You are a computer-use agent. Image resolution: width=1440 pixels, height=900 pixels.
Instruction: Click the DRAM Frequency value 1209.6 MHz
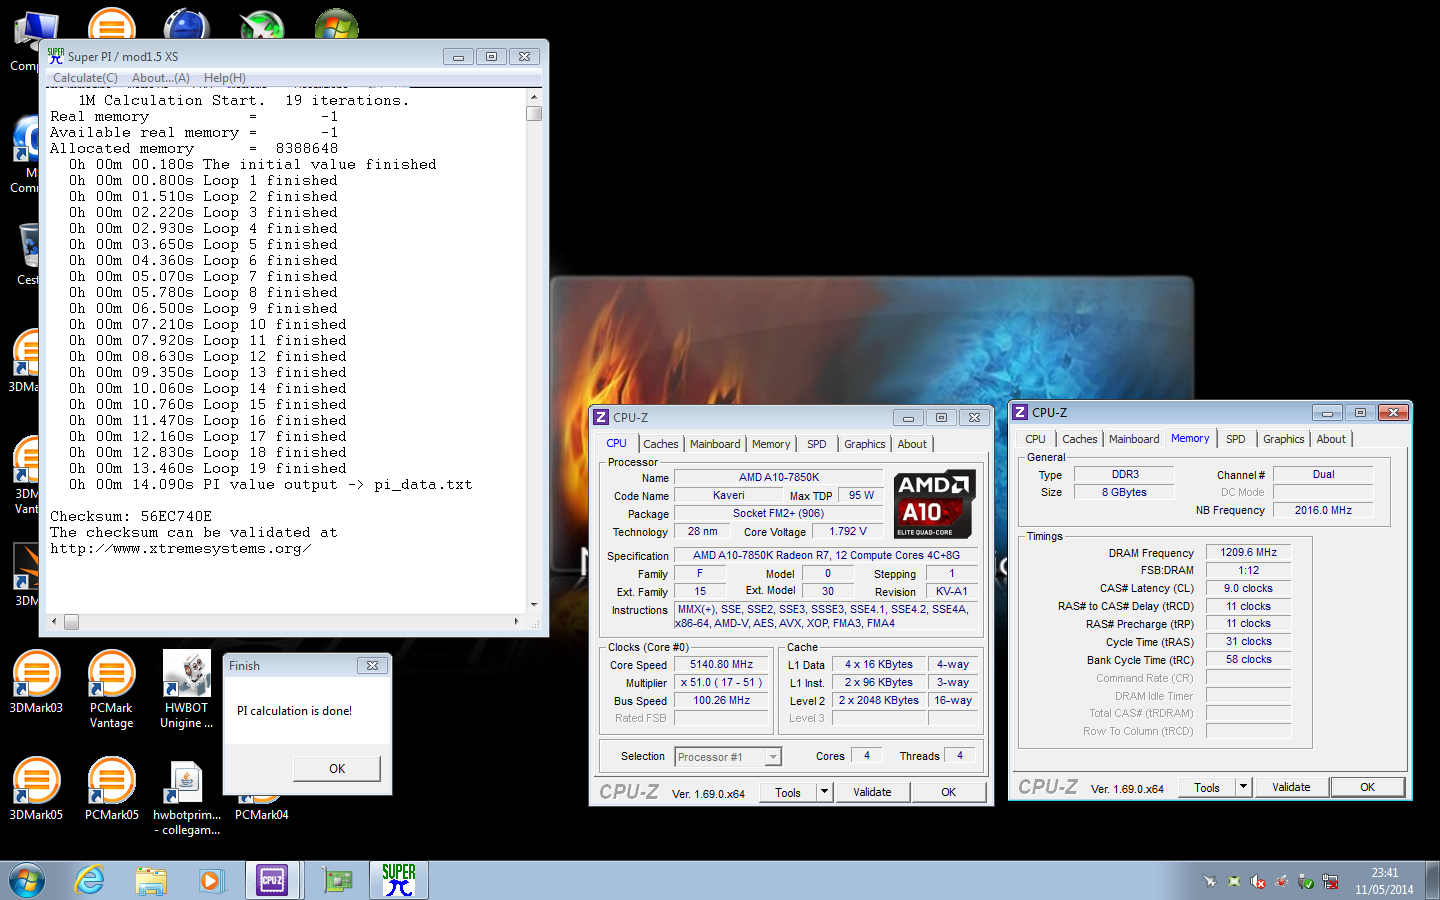(x=1249, y=552)
